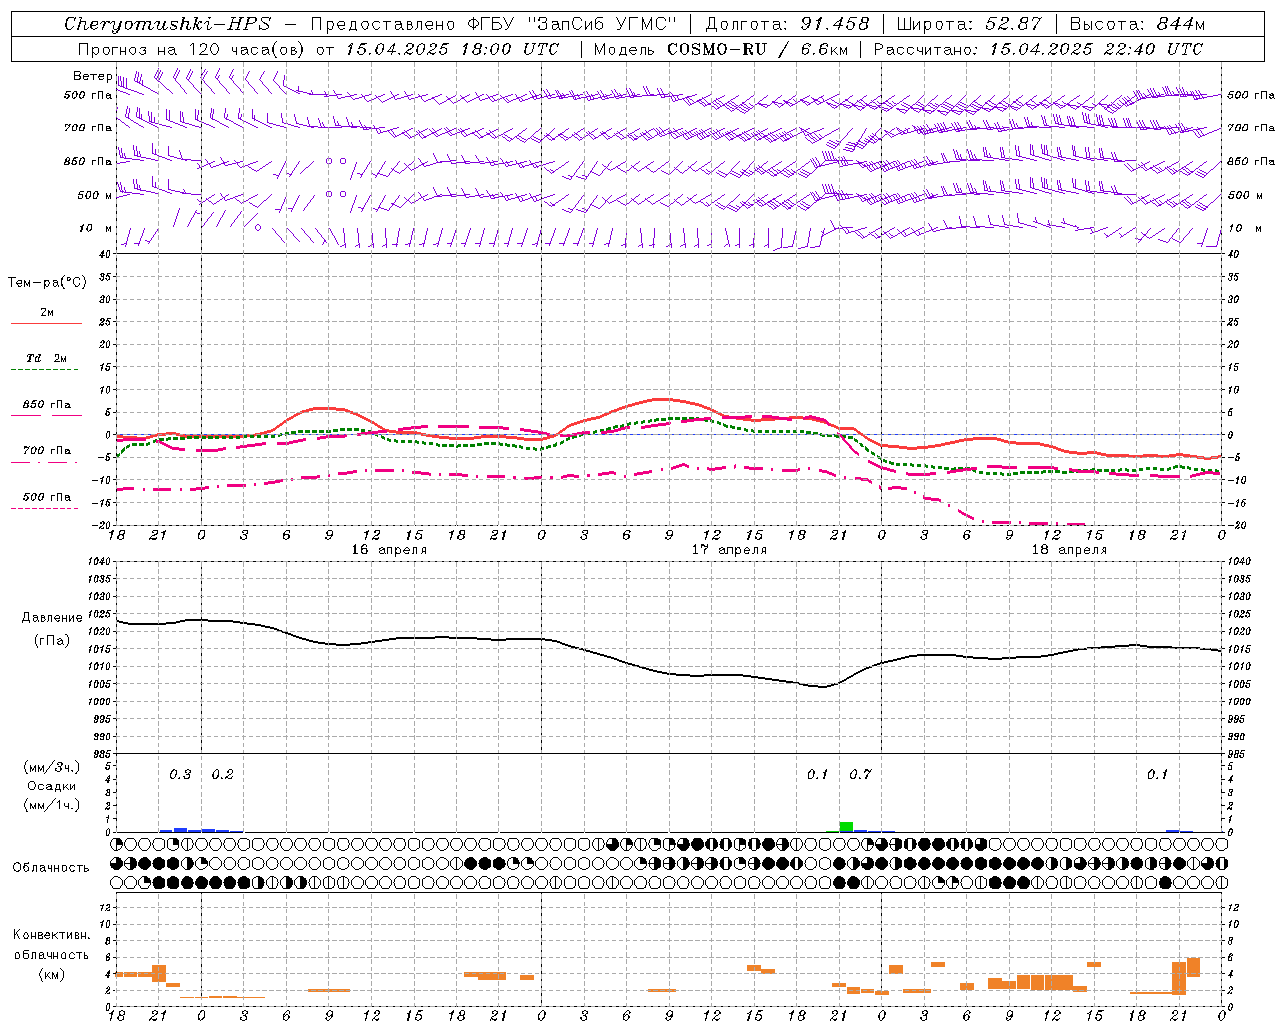1280x1024 pixels.
Task: Select the Широта: 52.87 value
Action: pyautogui.click(x=969, y=24)
